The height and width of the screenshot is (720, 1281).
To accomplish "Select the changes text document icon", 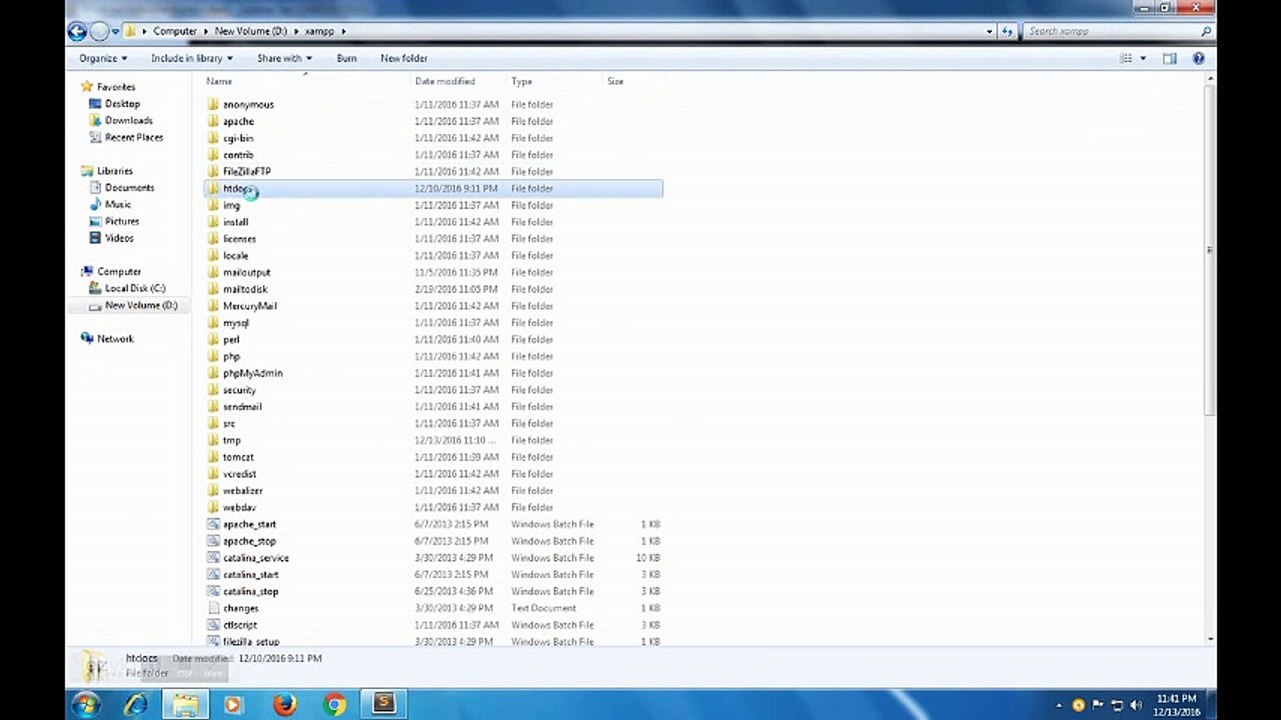I will (213, 608).
